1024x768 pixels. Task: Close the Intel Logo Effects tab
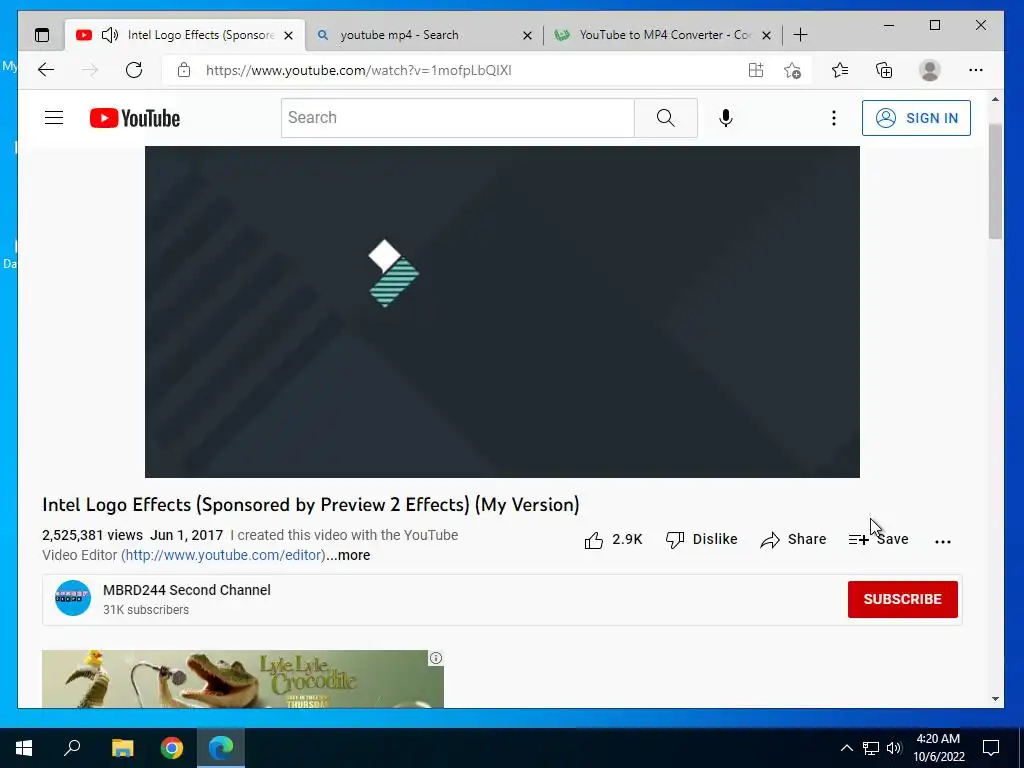[288, 36]
